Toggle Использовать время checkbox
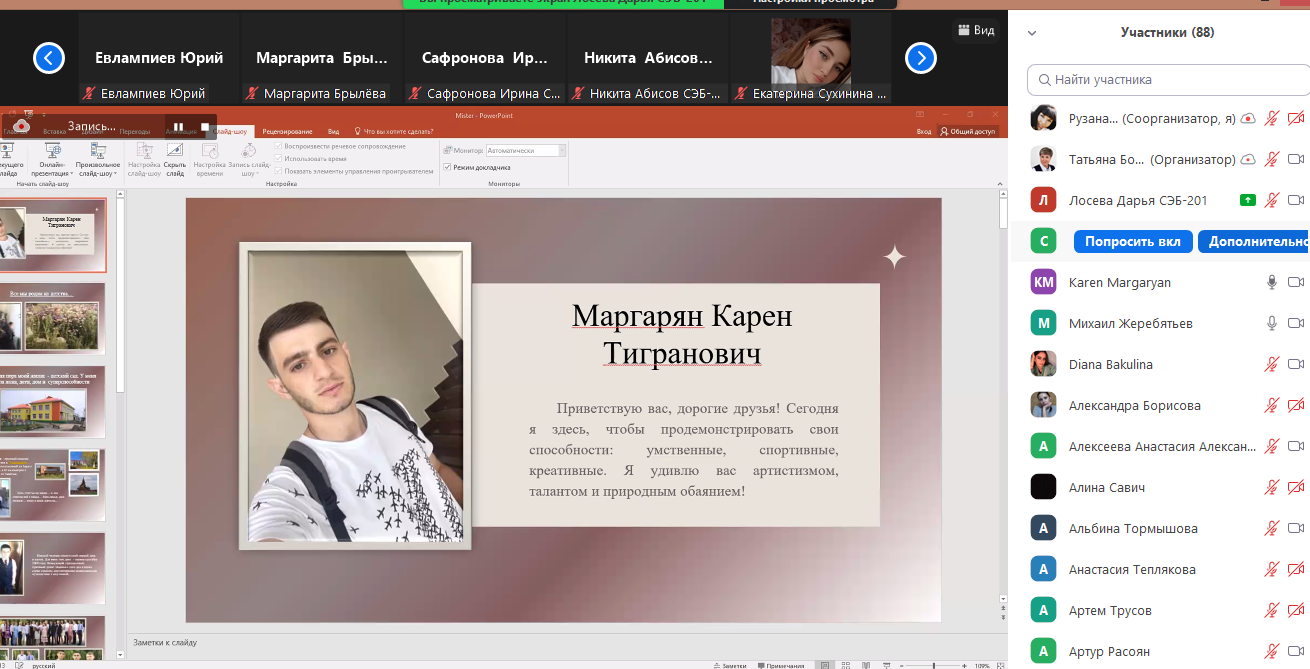1310x669 pixels. (279, 159)
